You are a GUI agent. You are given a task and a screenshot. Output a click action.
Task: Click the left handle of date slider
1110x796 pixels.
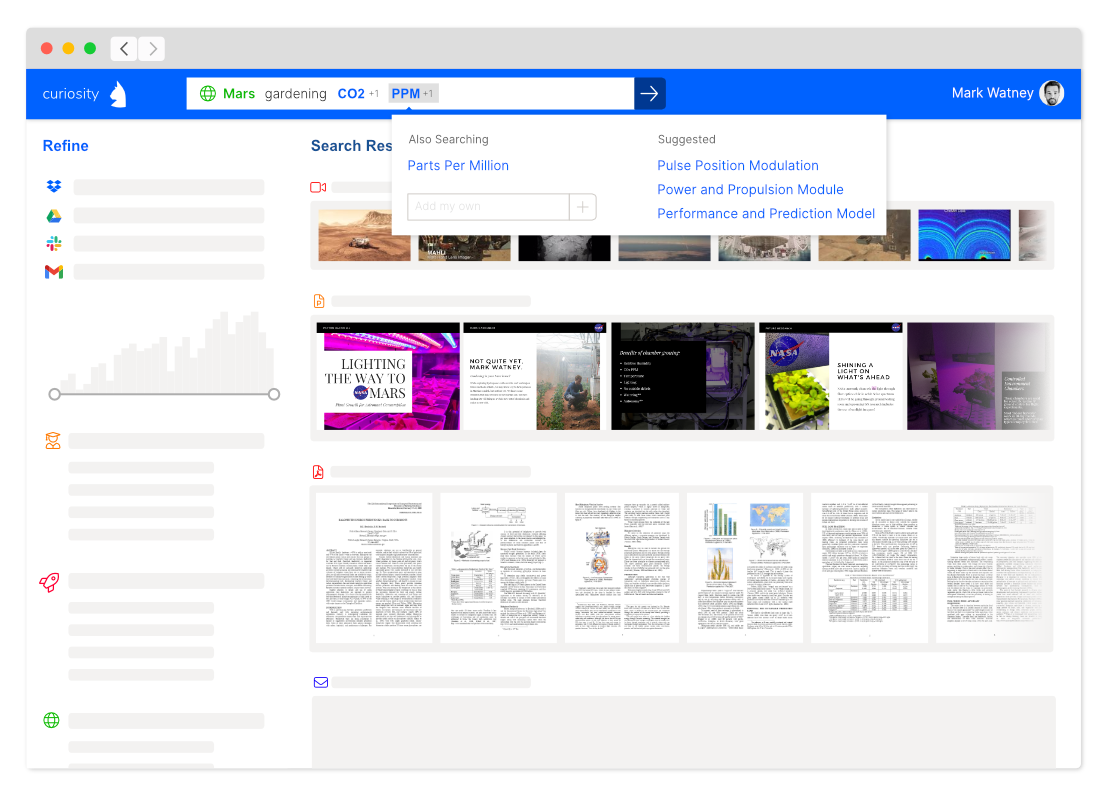click(x=55, y=394)
